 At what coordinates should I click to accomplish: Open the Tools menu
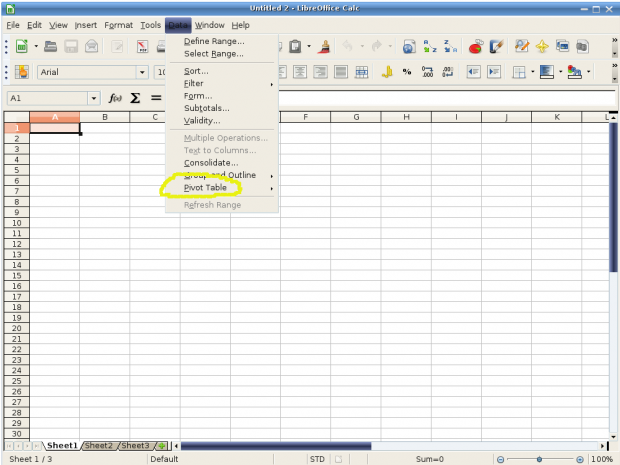[x=151, y=25]
